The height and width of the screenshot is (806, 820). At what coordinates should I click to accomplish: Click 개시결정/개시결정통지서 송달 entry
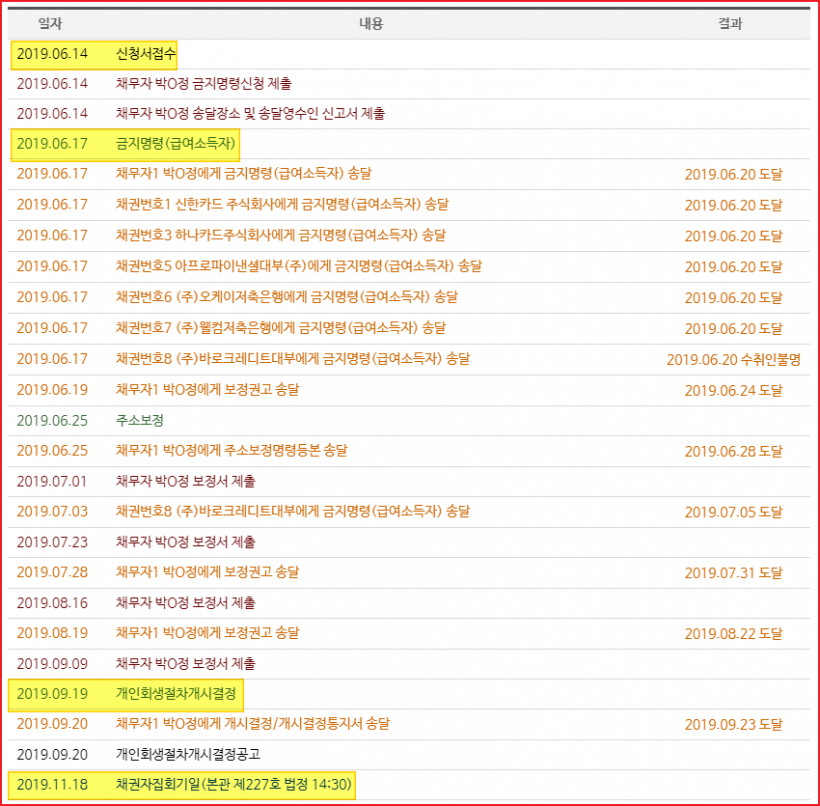point(253,724)
